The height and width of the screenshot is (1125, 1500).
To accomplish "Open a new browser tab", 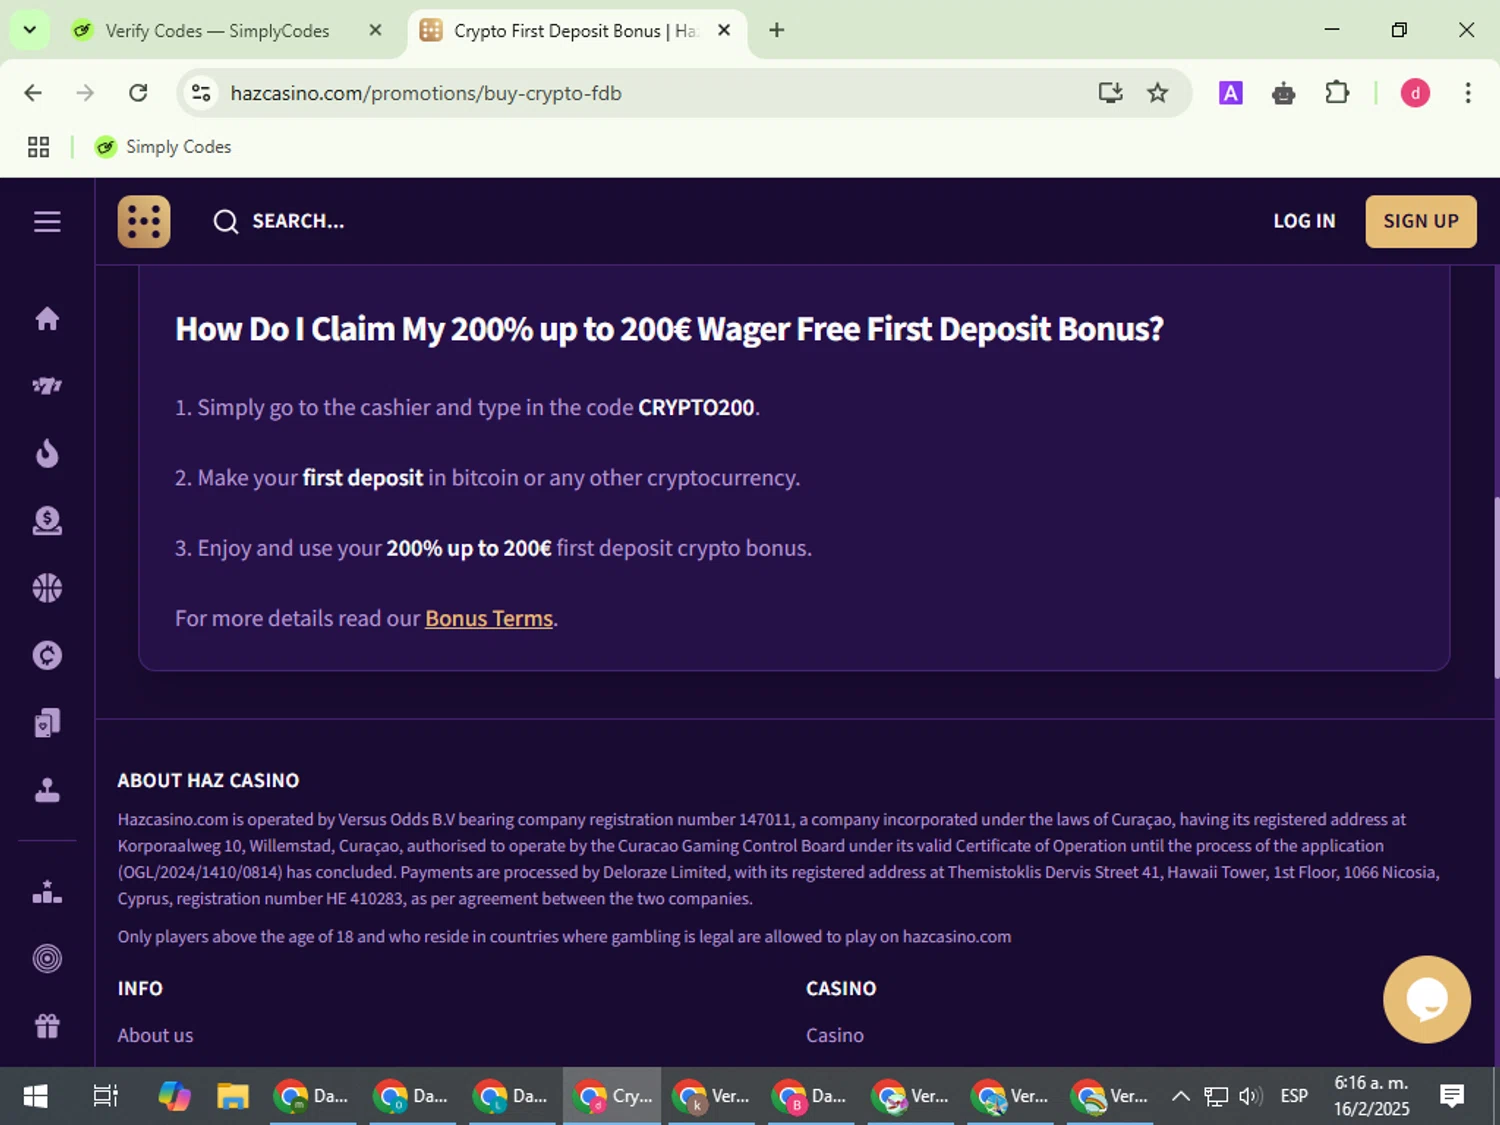I will point(777,30).
